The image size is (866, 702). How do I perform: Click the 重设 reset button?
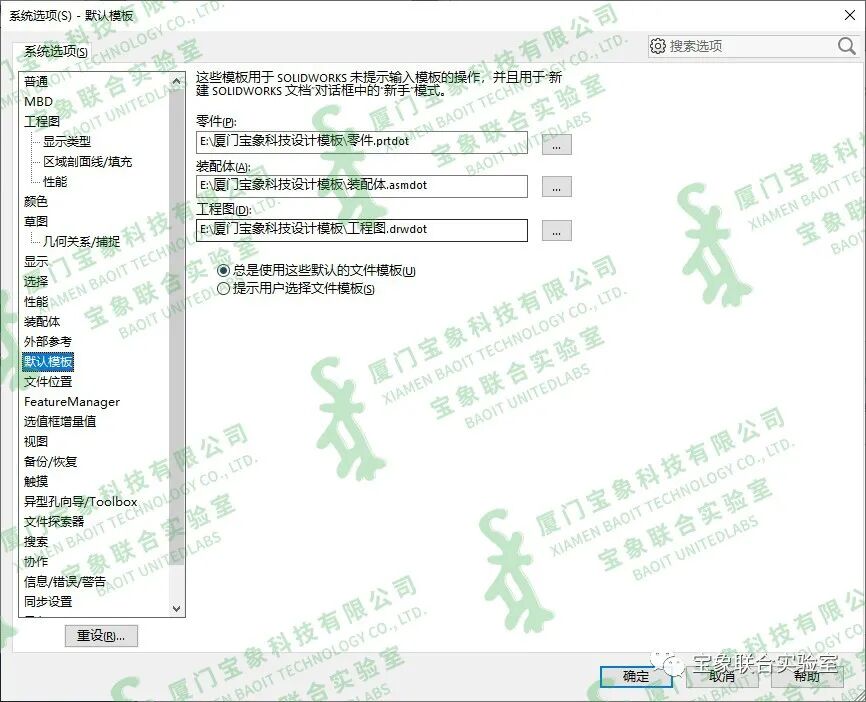click(x=101, y=636)
